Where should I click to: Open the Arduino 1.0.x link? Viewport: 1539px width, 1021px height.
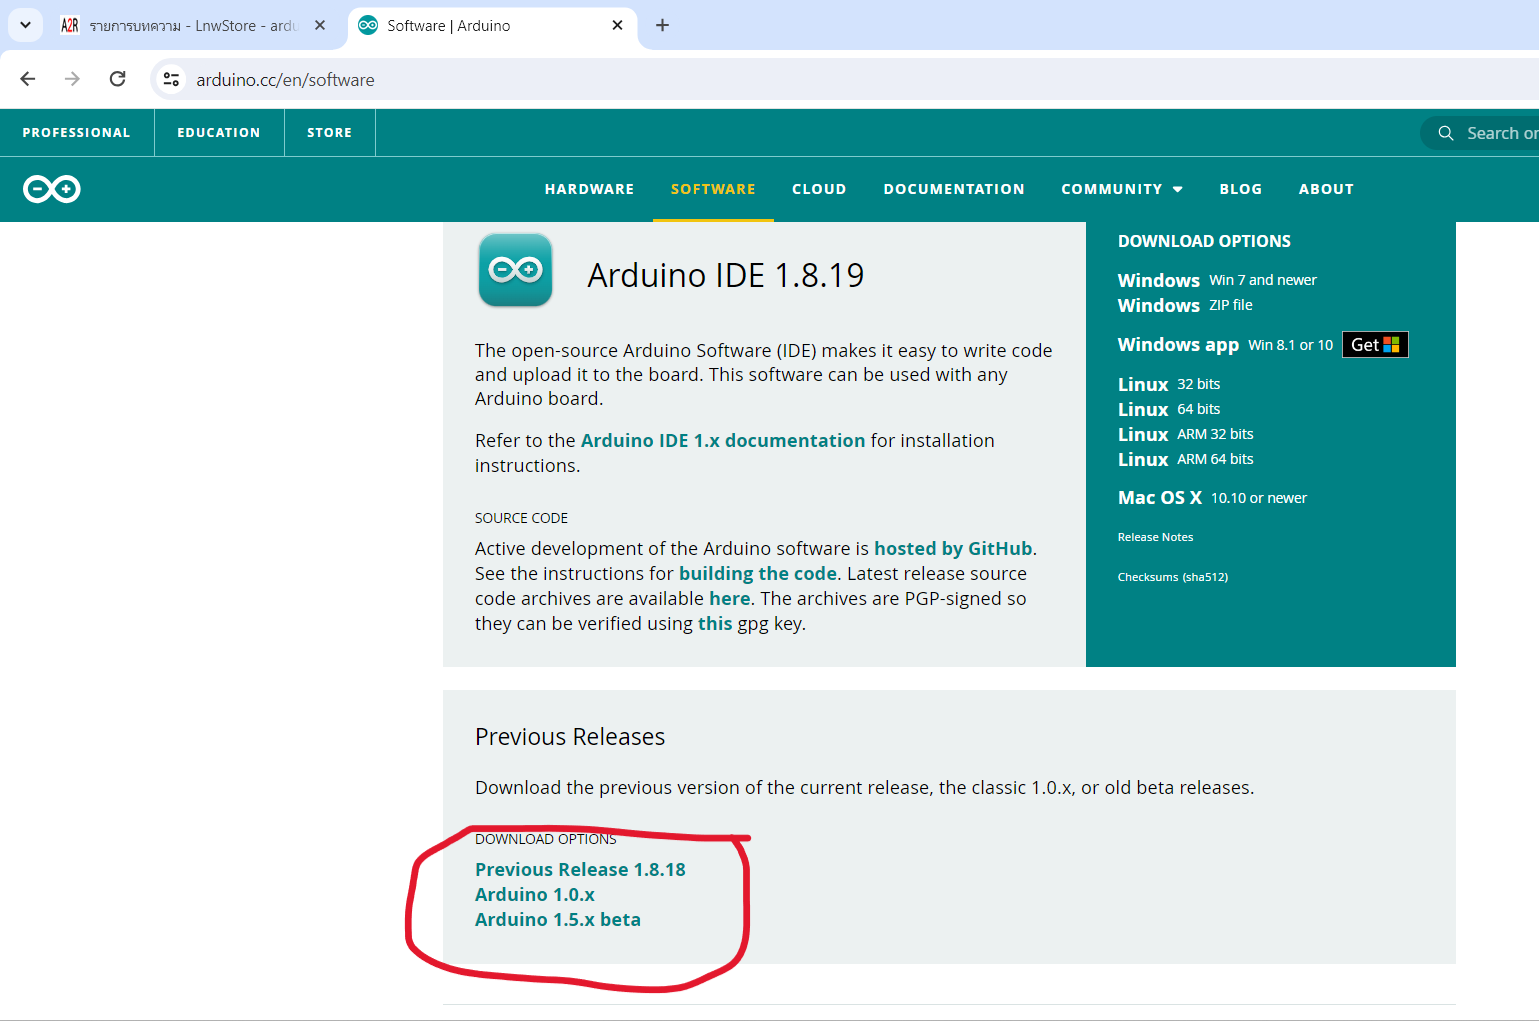(535, 894)
